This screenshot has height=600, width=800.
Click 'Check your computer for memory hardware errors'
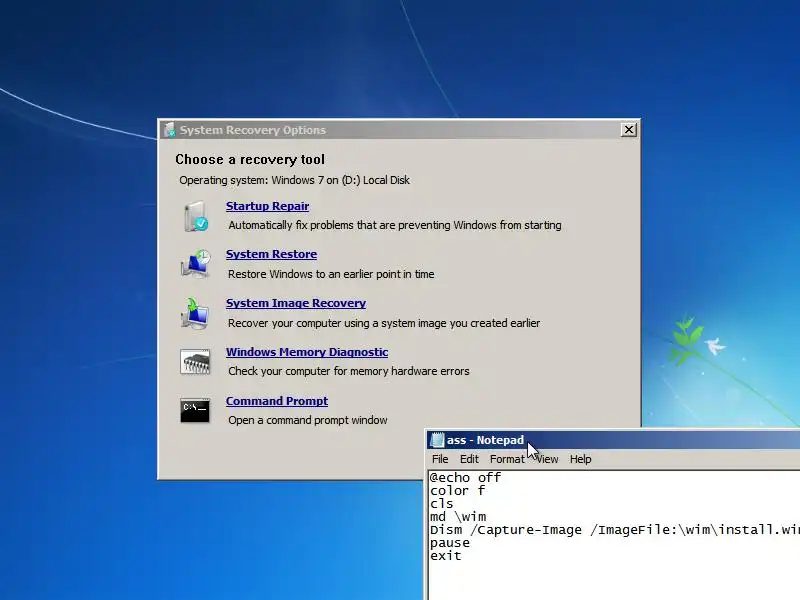[349, 371]
